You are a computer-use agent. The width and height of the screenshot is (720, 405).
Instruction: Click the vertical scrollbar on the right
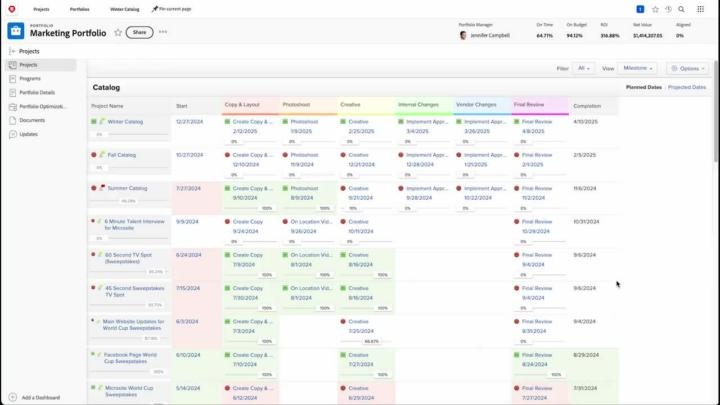[x=716, y=112]
